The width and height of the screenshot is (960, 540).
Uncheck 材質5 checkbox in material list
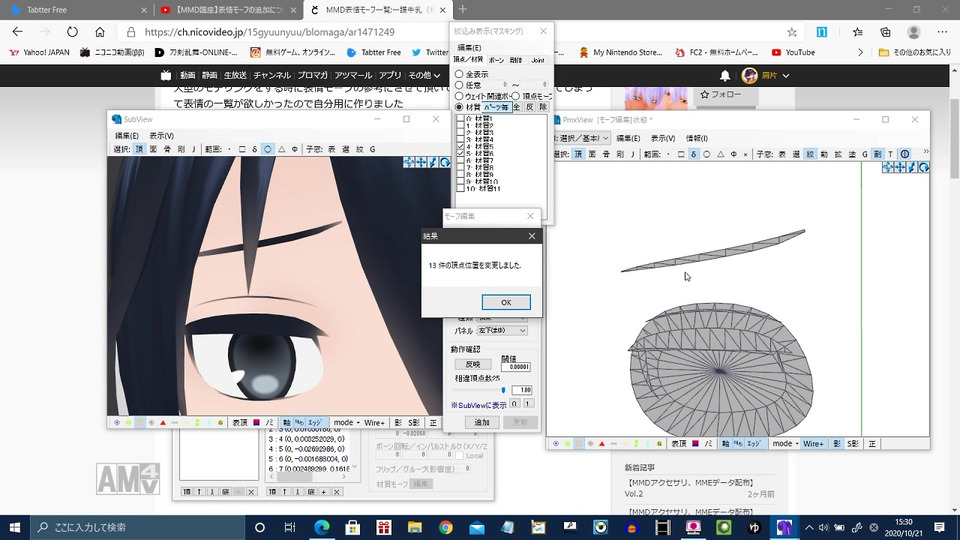coord(460,147)
